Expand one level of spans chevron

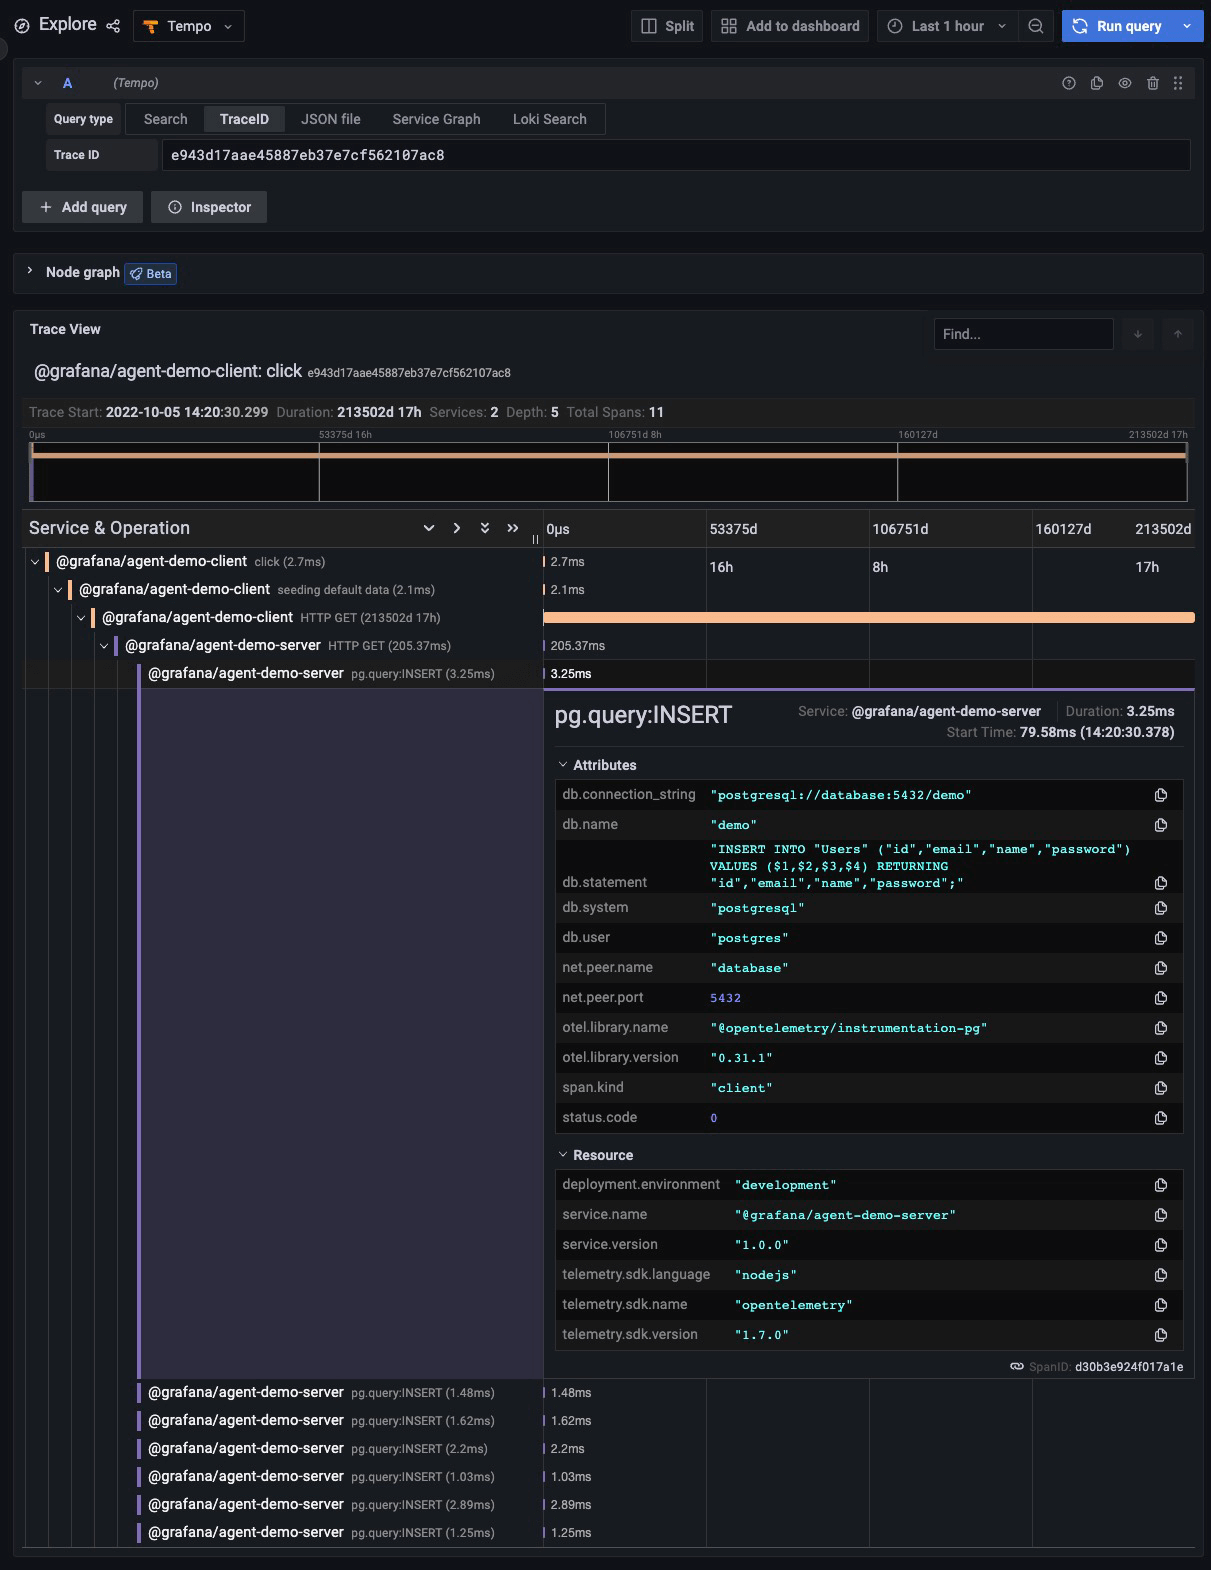click(x=429, y=528)
